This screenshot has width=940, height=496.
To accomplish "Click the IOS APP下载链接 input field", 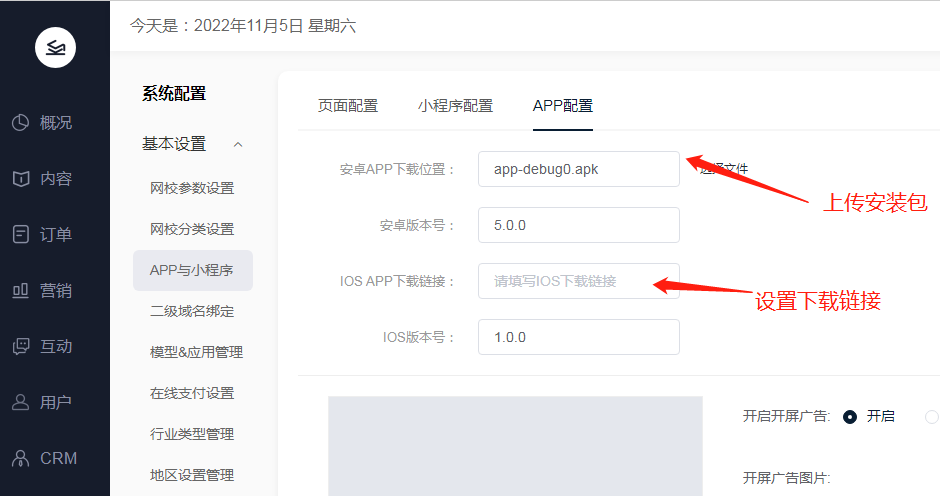I will click(578, 281).
